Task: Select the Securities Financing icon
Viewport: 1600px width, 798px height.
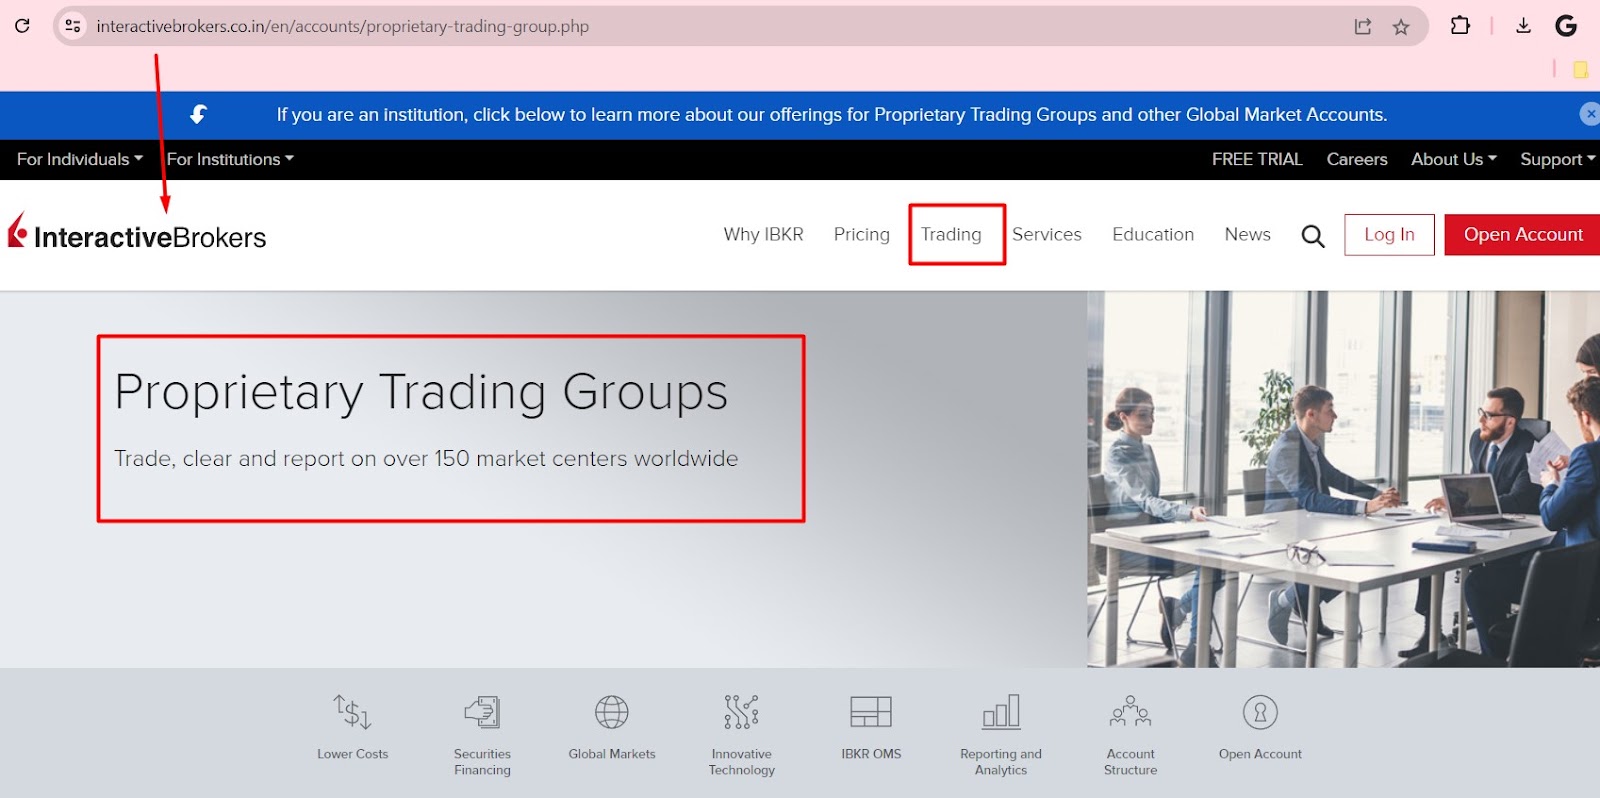Action: click(x=482, y=712)
